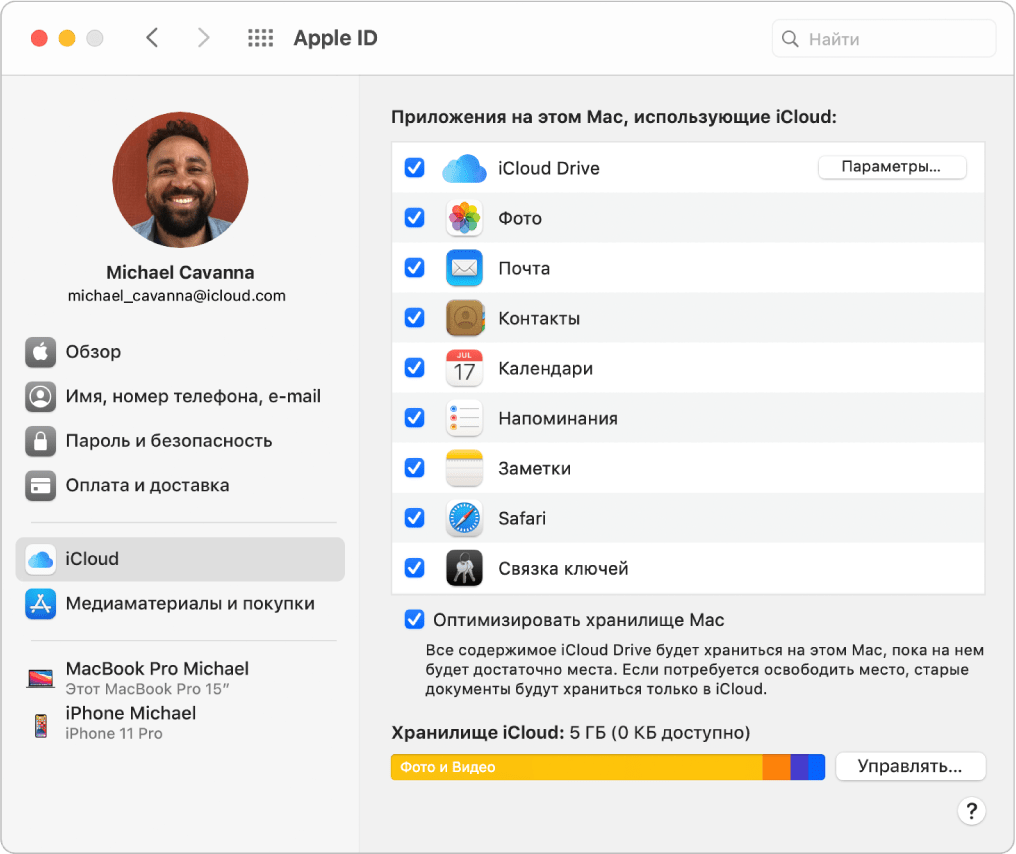
Task: Open the Обзор section in sidebar
Action: [93, 352]
